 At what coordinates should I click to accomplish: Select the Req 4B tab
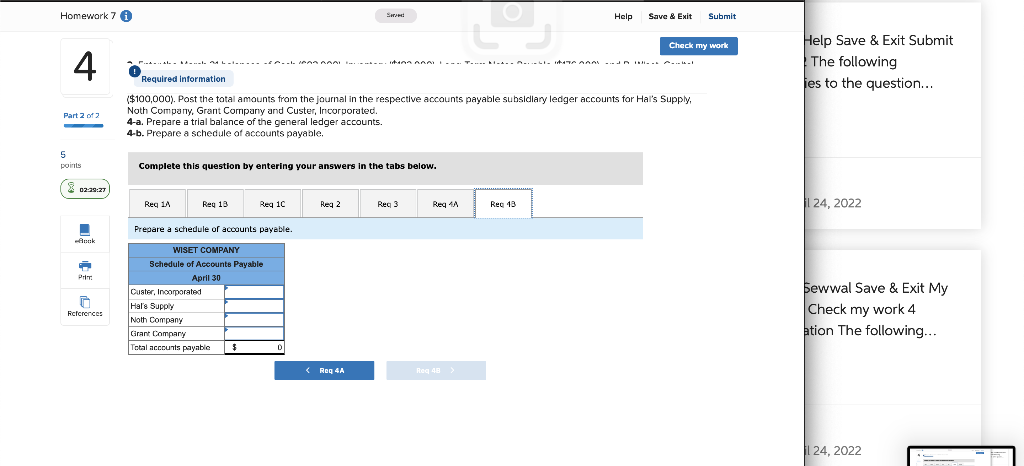[503, 204]
